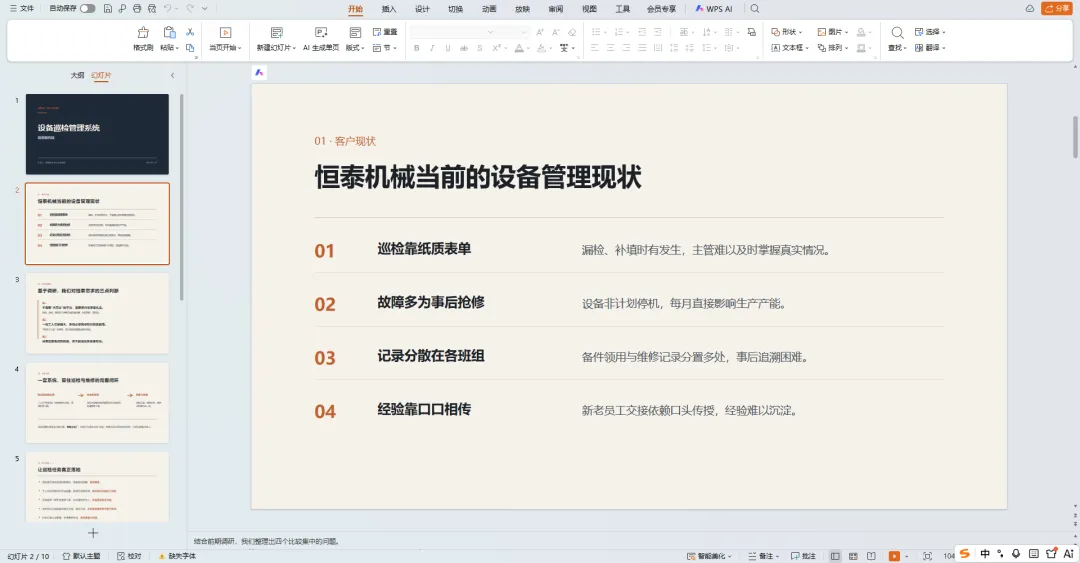This screenshot has width=1080, height=563.
Task: Click the 批注 comments button
Action: click(x=803, y=556)
